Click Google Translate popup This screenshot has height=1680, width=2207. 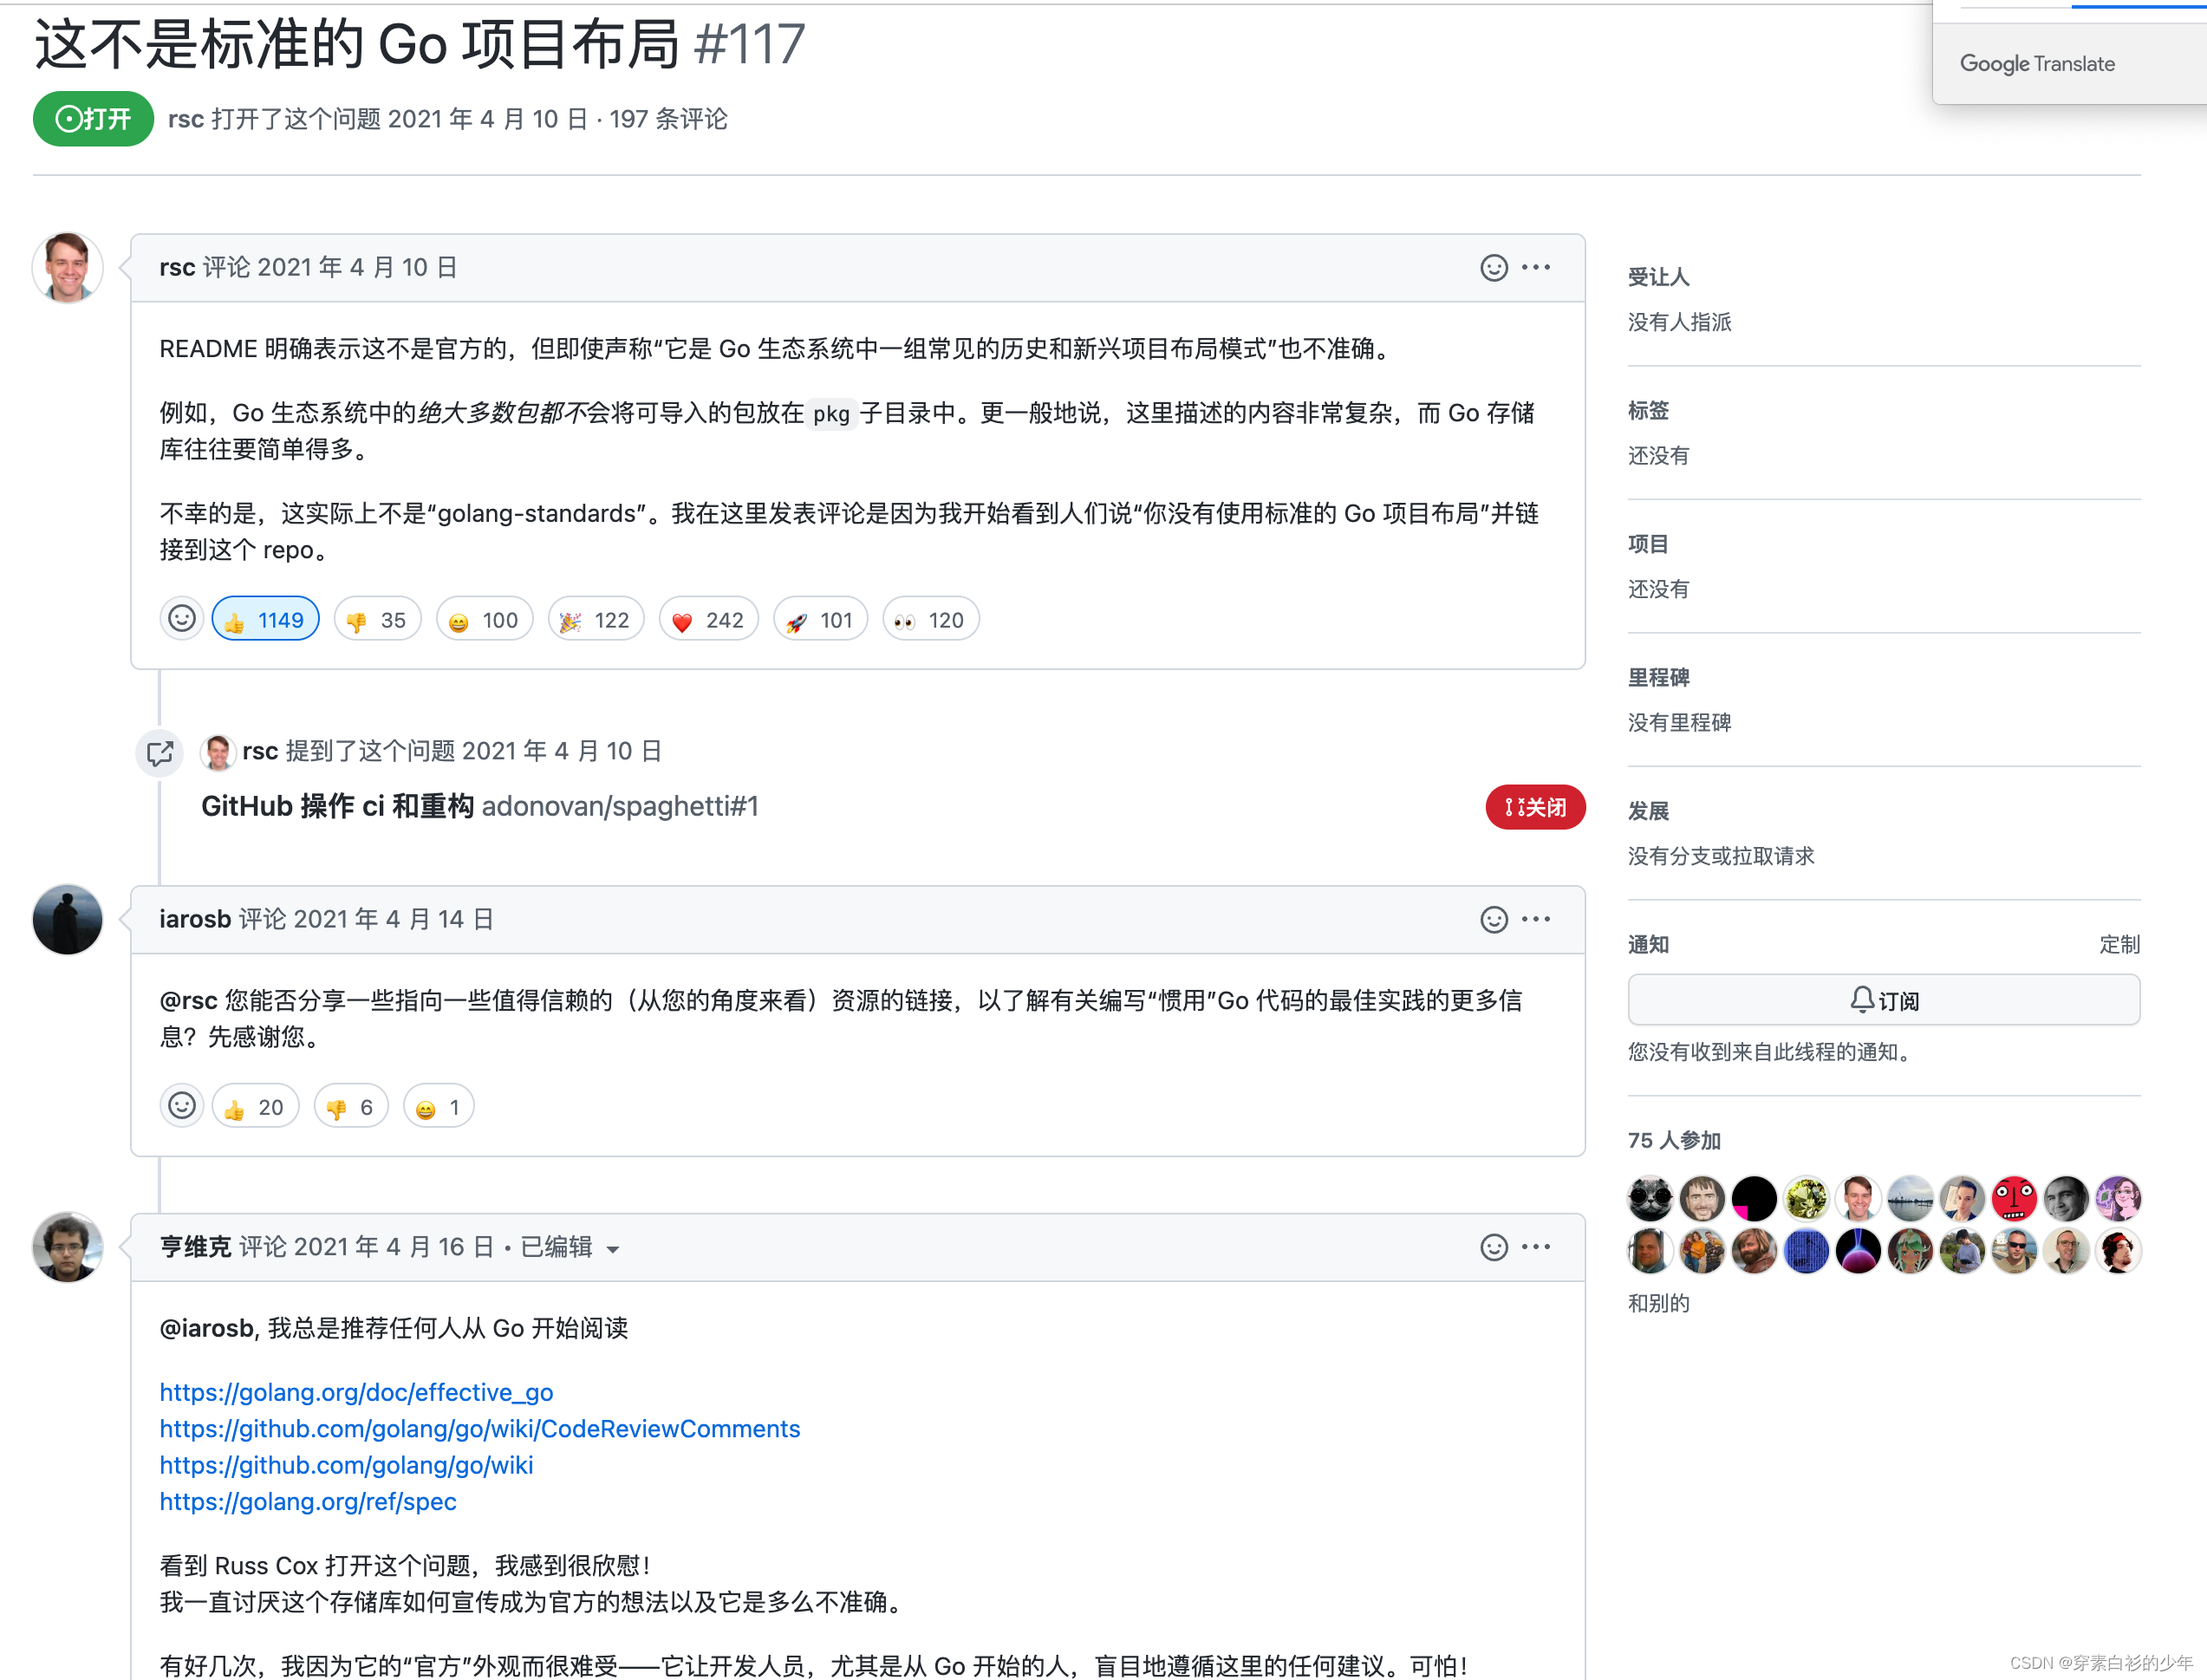(2037, 64)
